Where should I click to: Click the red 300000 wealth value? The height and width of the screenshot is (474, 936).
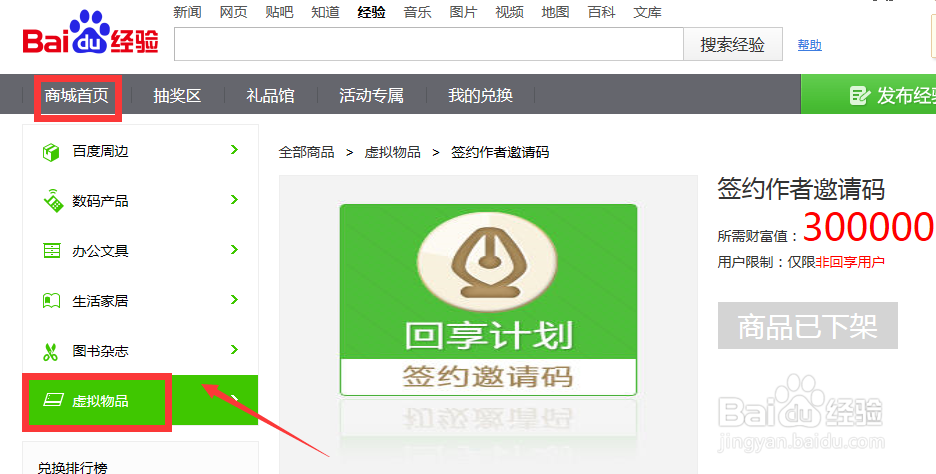[869, 227]
